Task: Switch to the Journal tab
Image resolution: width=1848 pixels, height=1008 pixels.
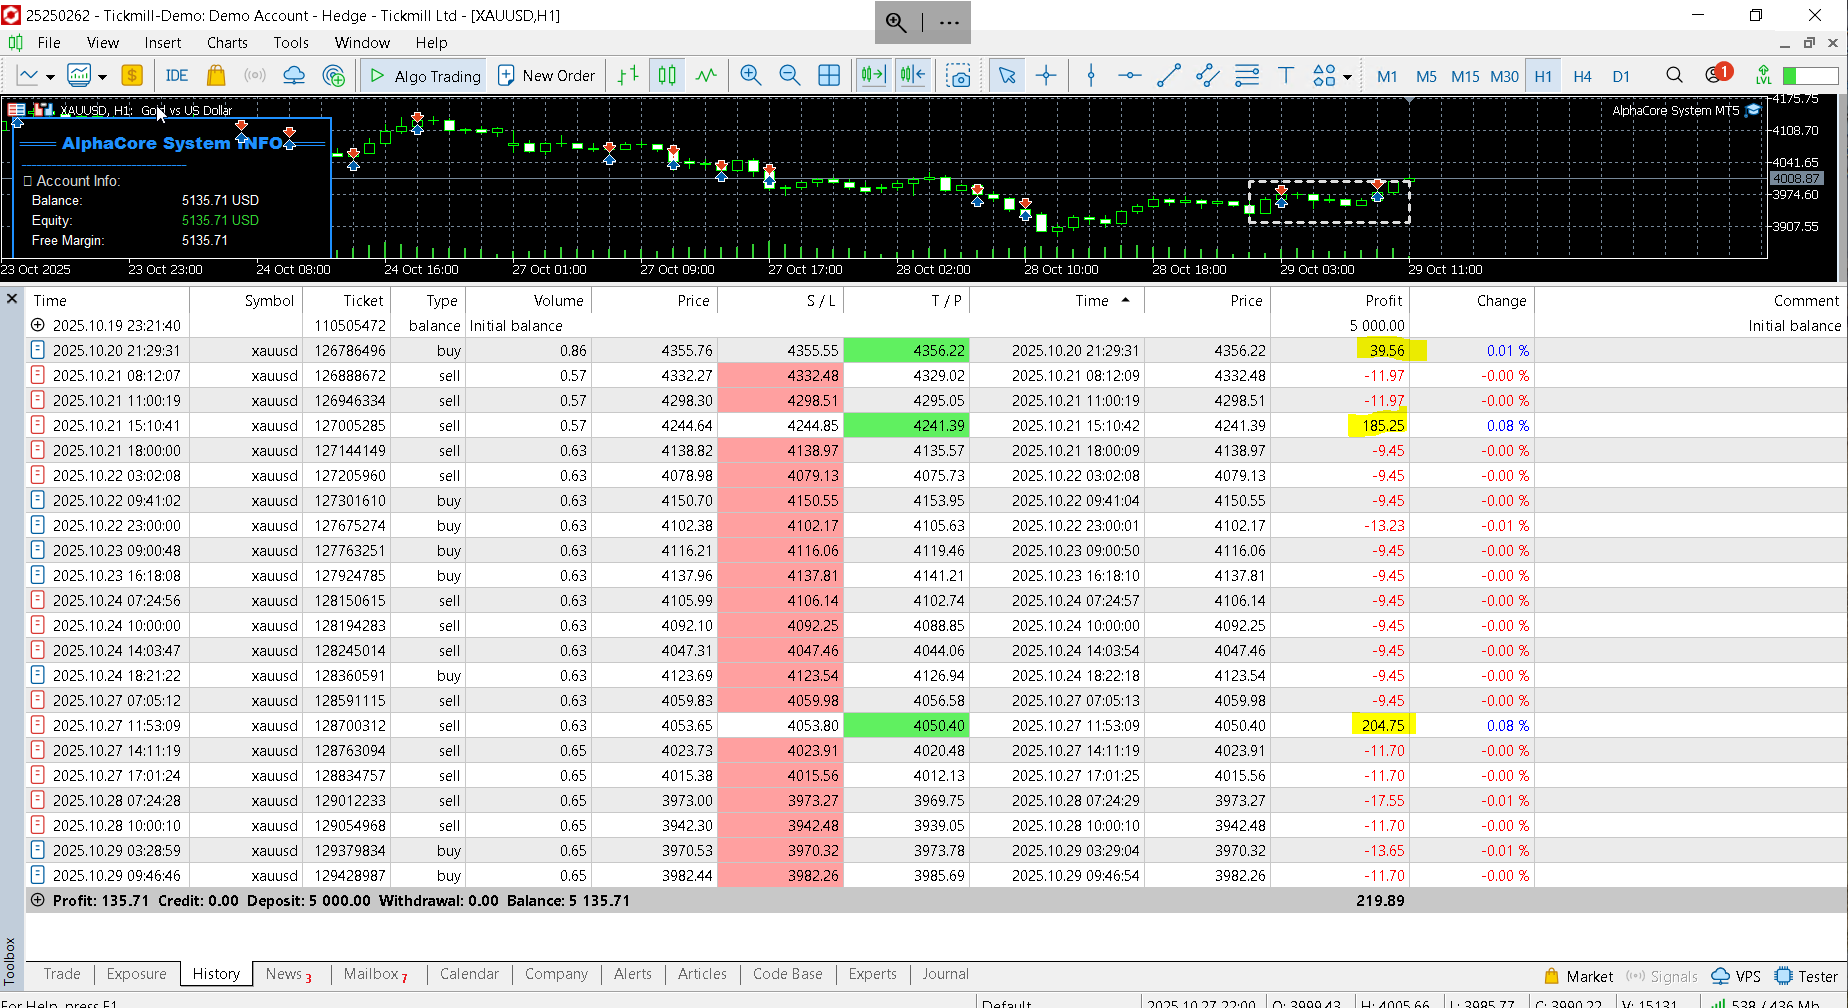Action: tap(945, 974)
